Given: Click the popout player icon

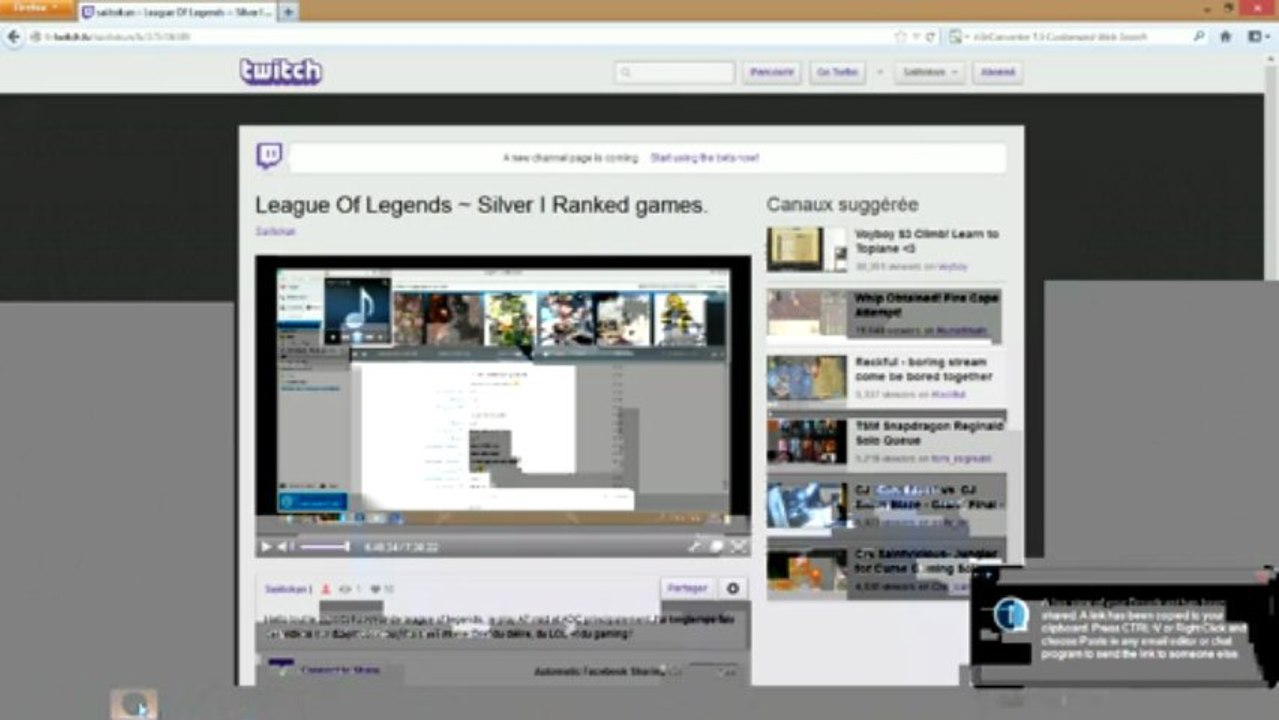Looking at the screenshot, I should (x=716, y=546).
